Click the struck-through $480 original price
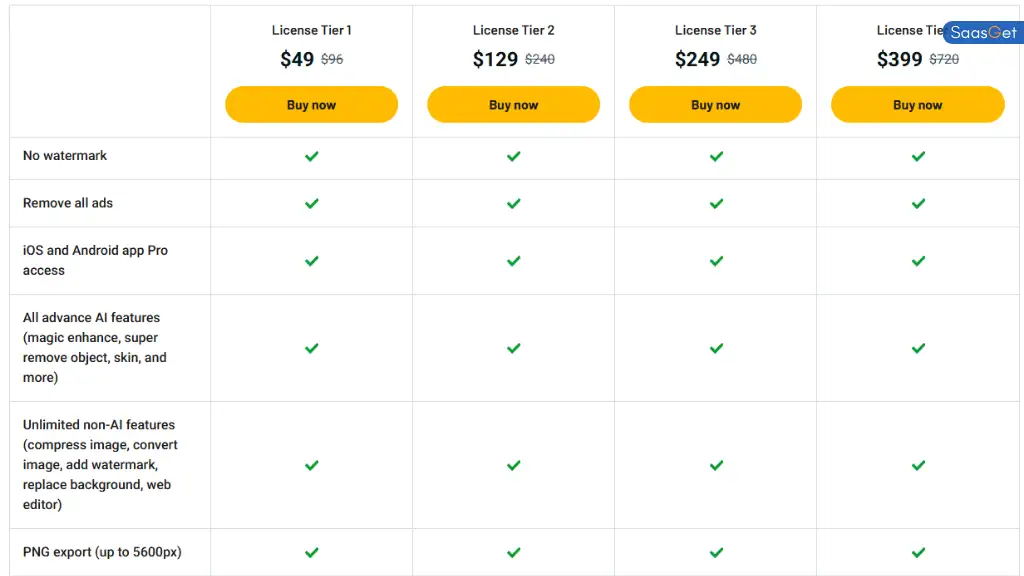 pos(742,59)
